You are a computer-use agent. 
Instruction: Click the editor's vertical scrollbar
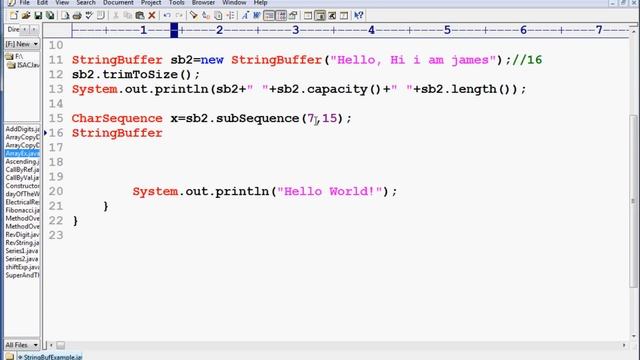coord(633,185)
